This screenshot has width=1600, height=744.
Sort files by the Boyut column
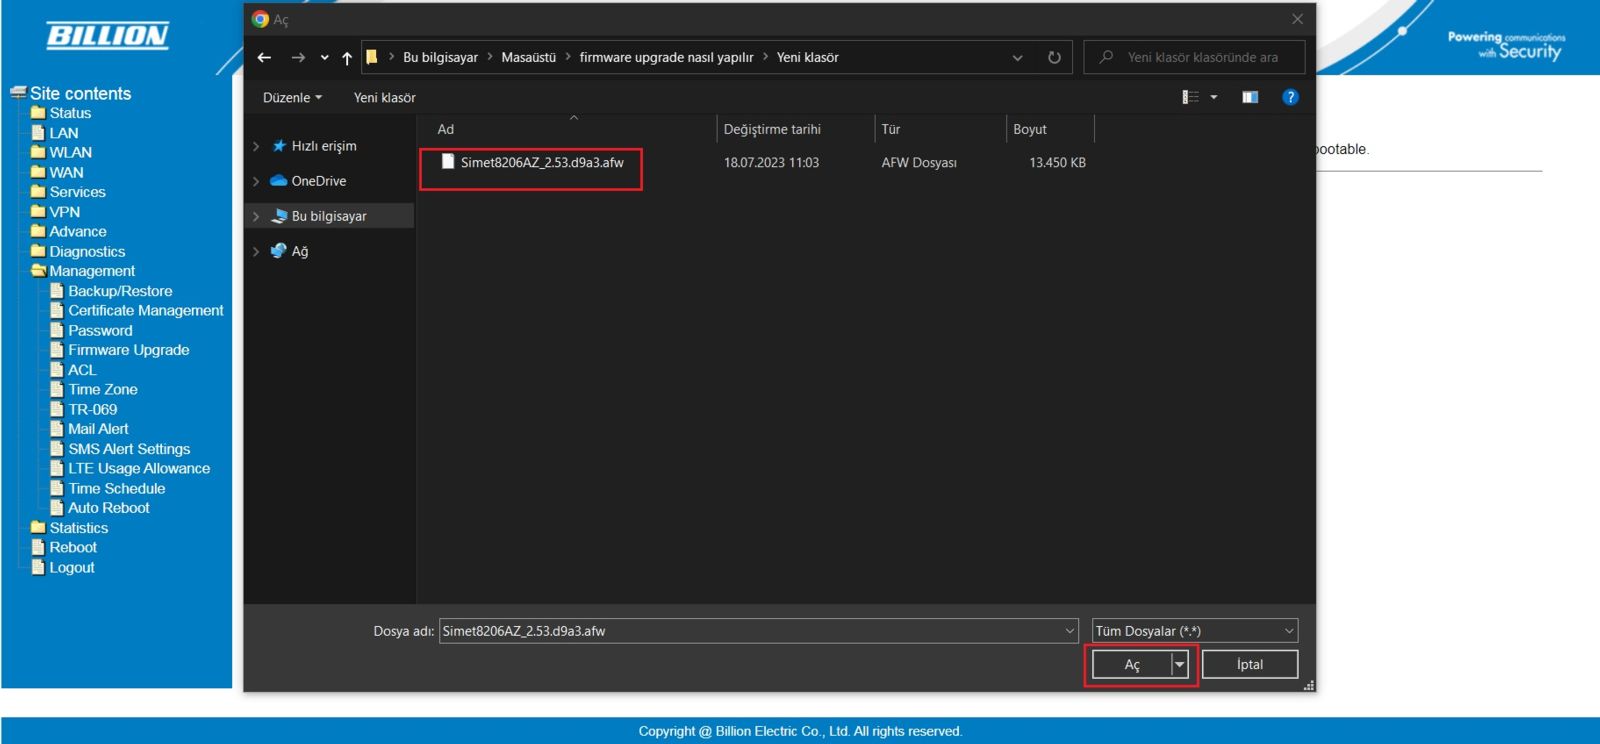click(1030, 129)
